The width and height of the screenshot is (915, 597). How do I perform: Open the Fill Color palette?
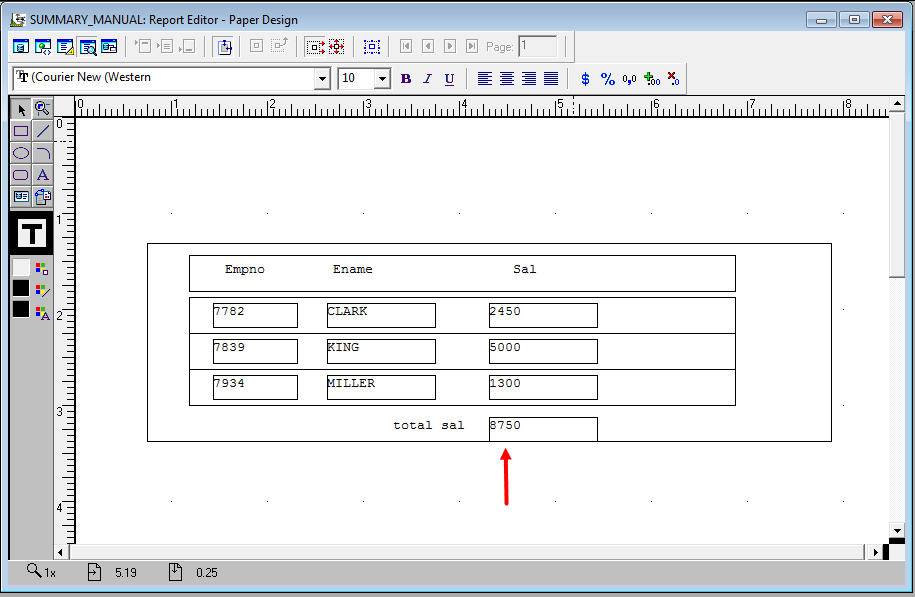(41, 269)
